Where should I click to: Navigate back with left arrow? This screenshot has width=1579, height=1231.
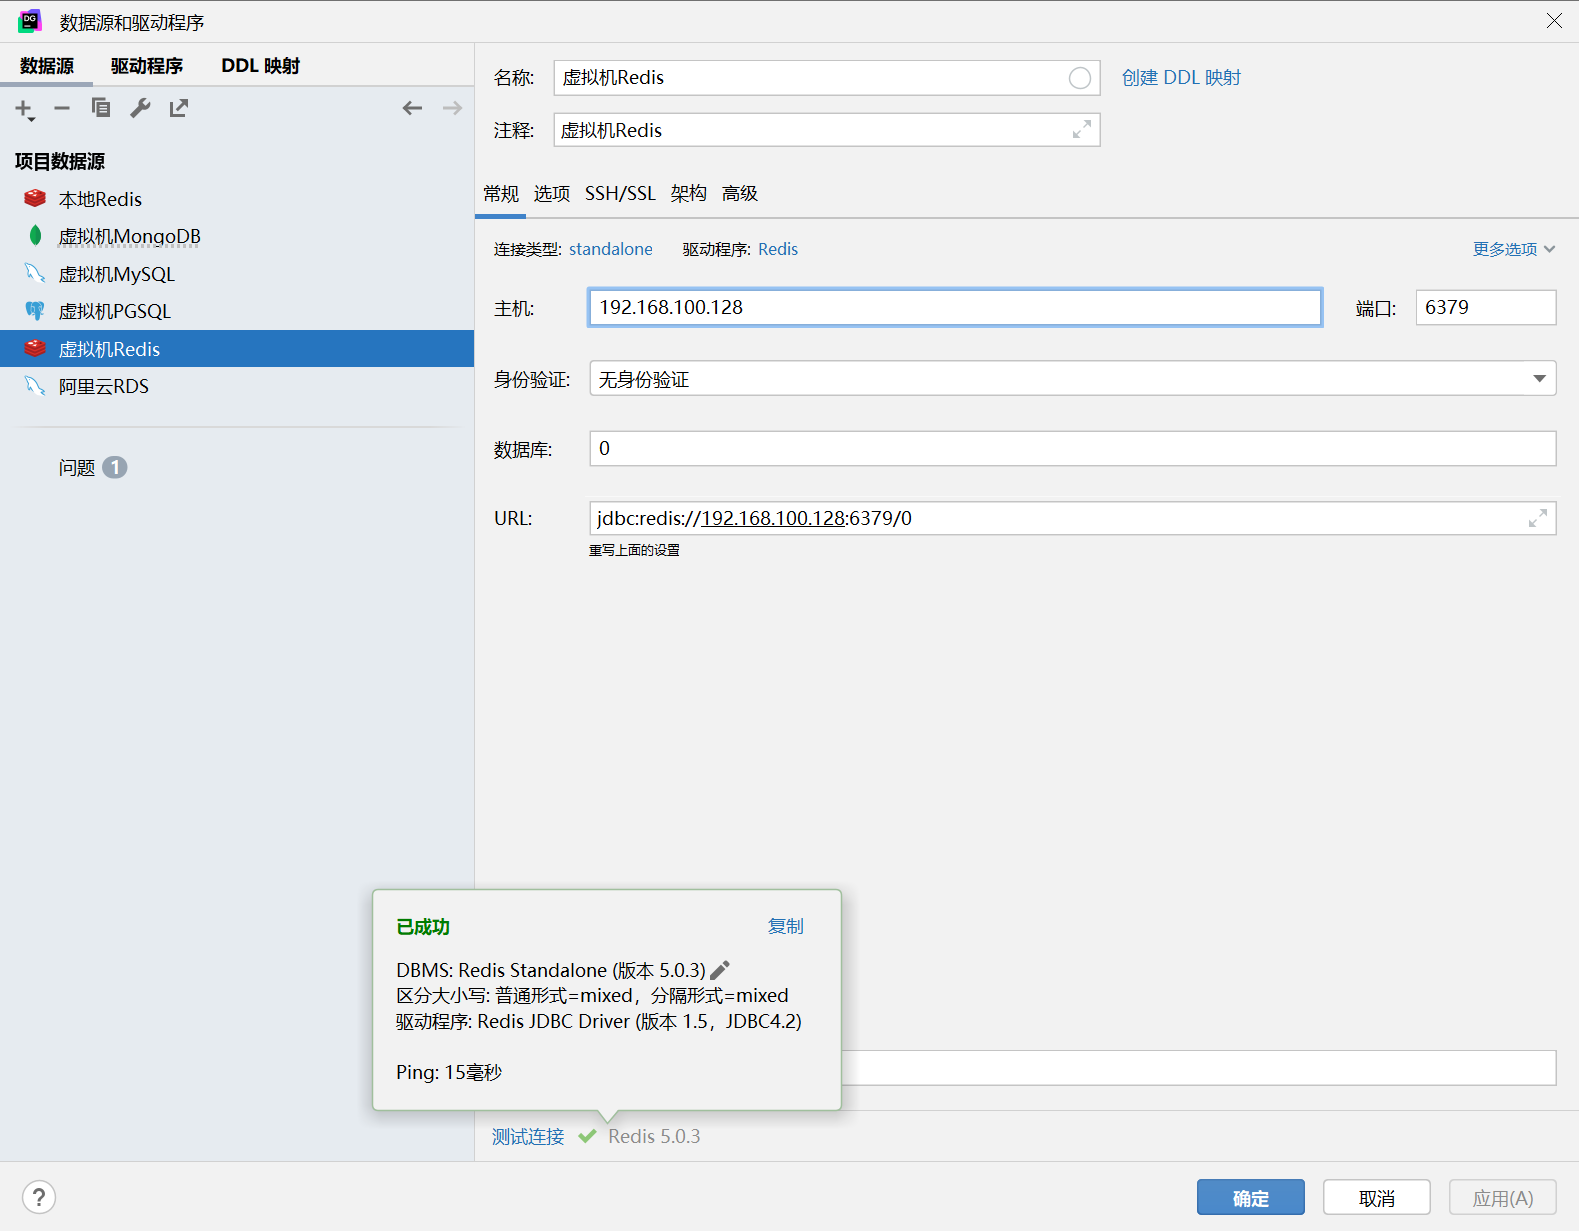pyautogui.click(x=412, y=108)
